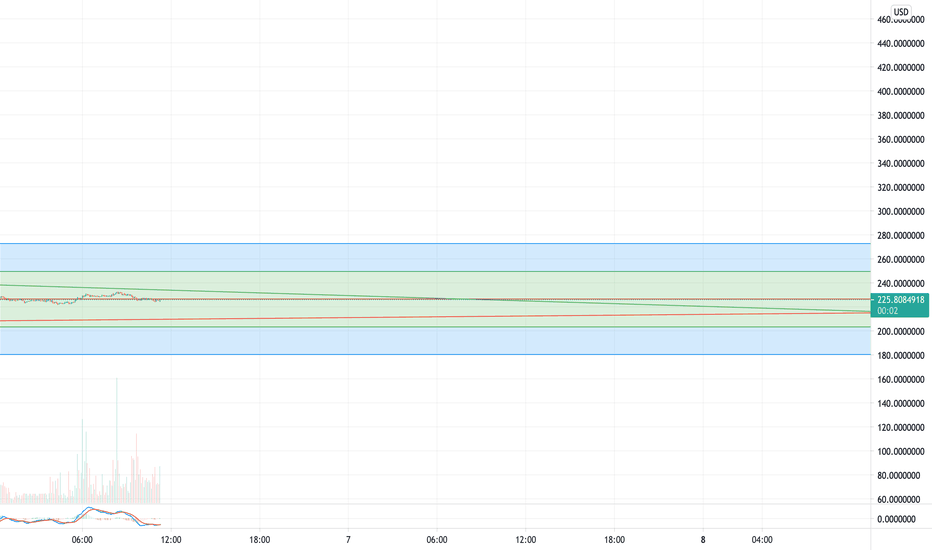The width and height of the screenshot is (932, 550).
Task: Click the day 8 date label on time axis
Action: [703, 540]
